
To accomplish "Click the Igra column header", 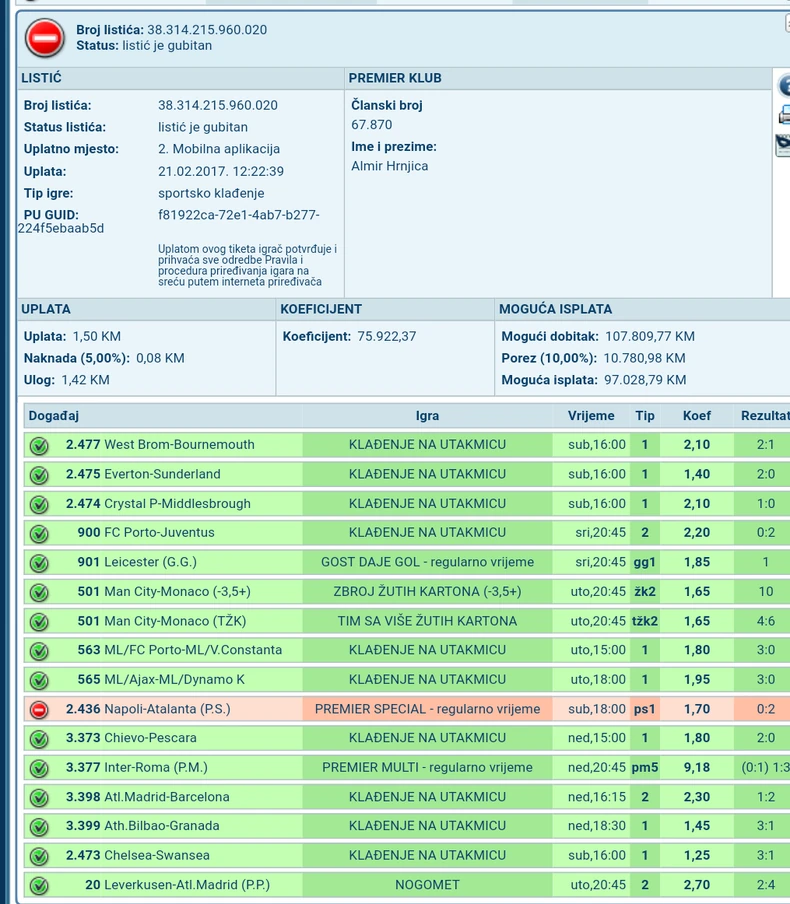I will click(x=427, y=416).
